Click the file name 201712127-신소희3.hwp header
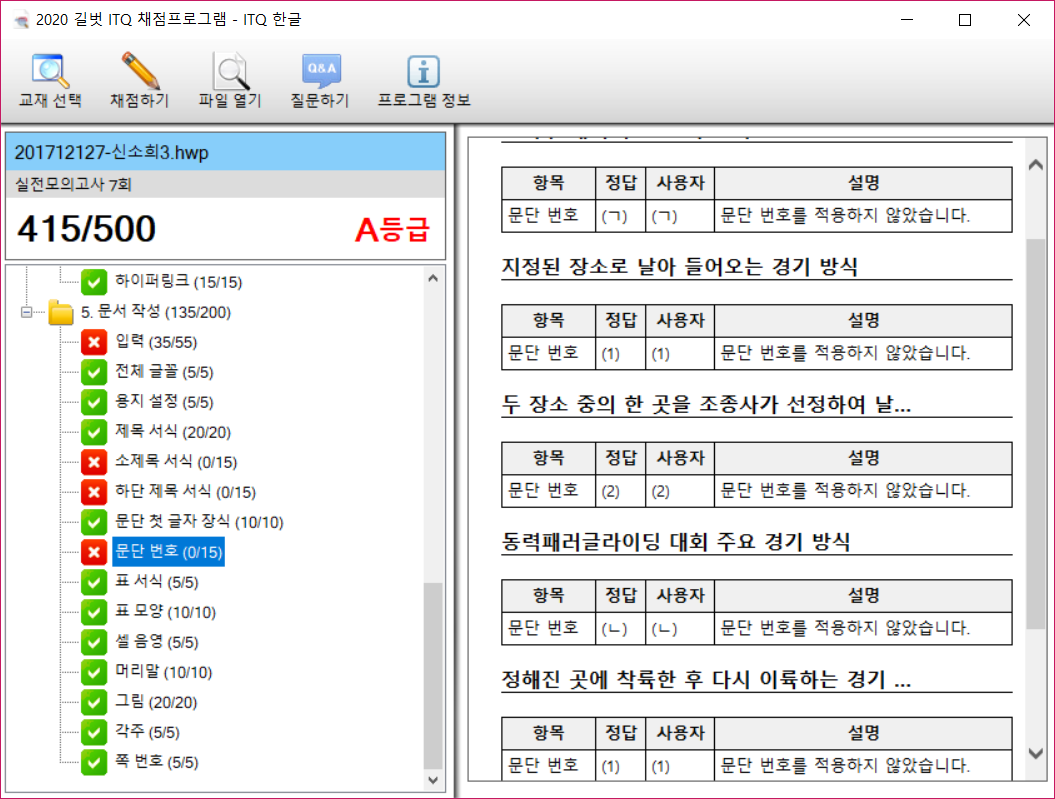 pos(112,153)
